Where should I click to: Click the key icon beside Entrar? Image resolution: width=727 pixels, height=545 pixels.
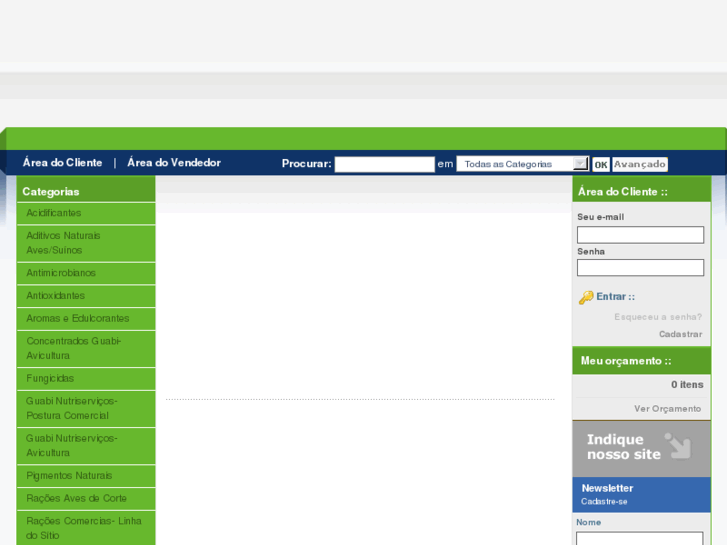tap(586, 297)
